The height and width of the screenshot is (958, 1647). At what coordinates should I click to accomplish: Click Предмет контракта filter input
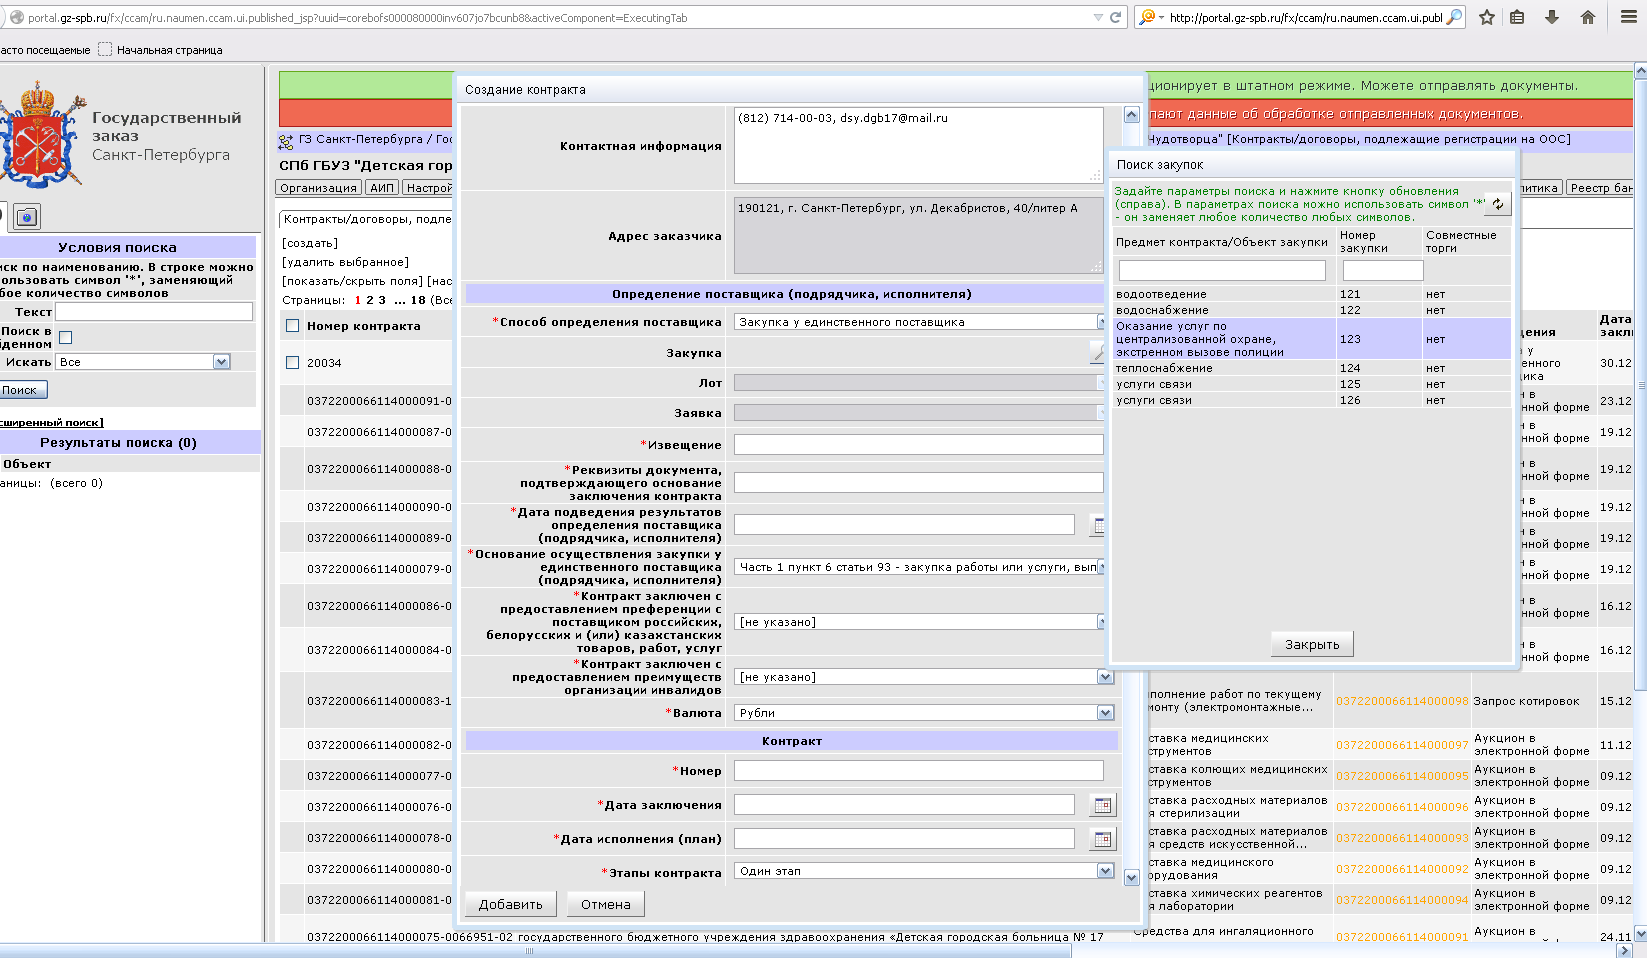1222,270
